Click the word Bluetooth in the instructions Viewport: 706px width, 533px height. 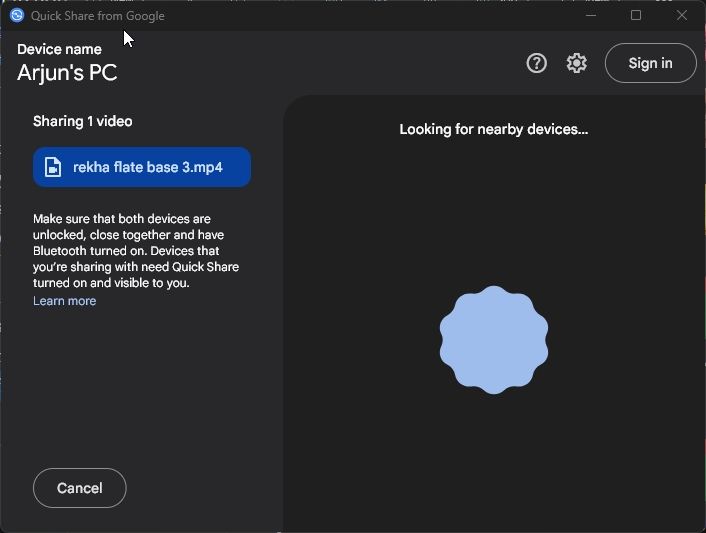click(59, 251)
